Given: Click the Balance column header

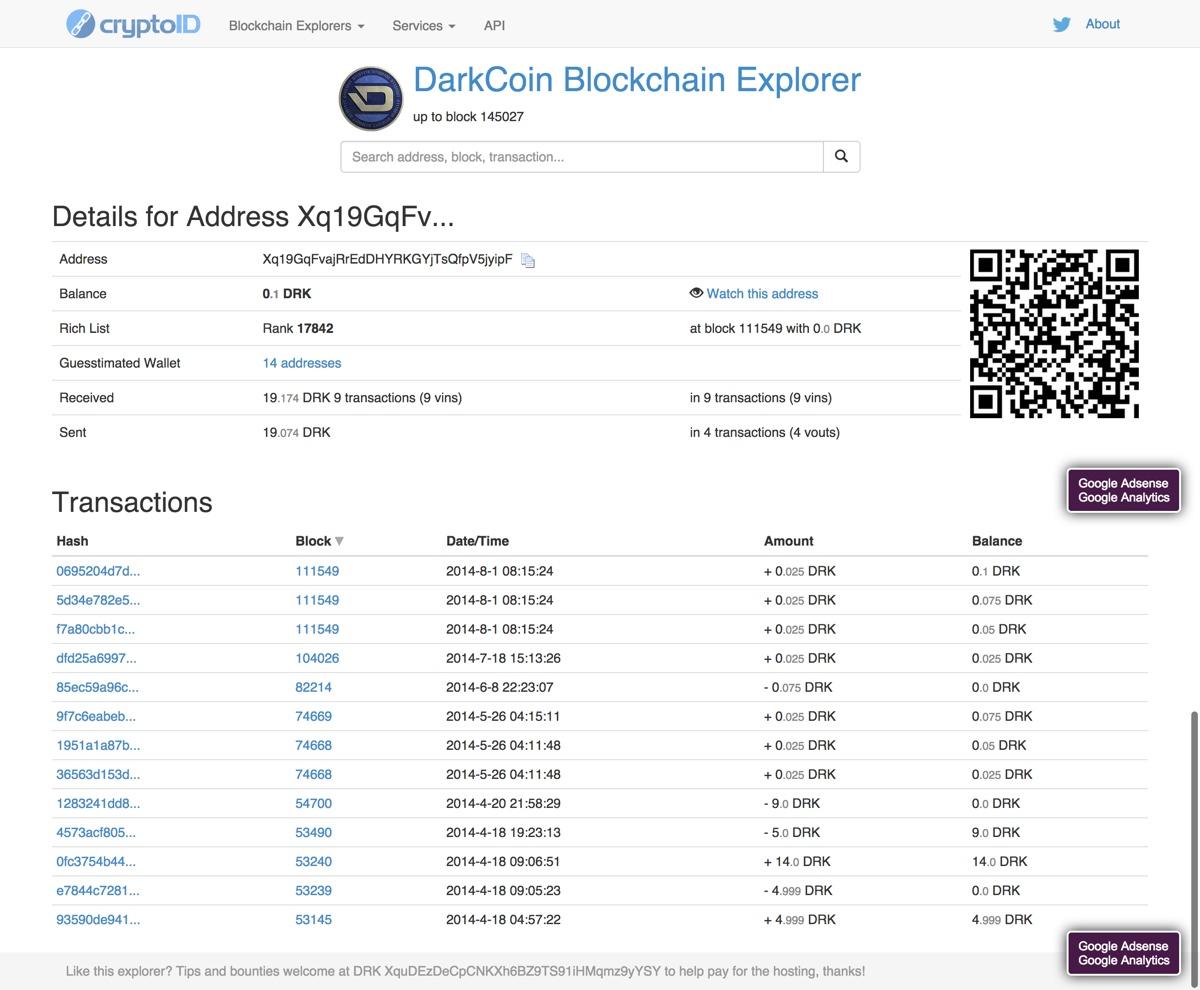Looking at the screenshot, I should 997,541.
